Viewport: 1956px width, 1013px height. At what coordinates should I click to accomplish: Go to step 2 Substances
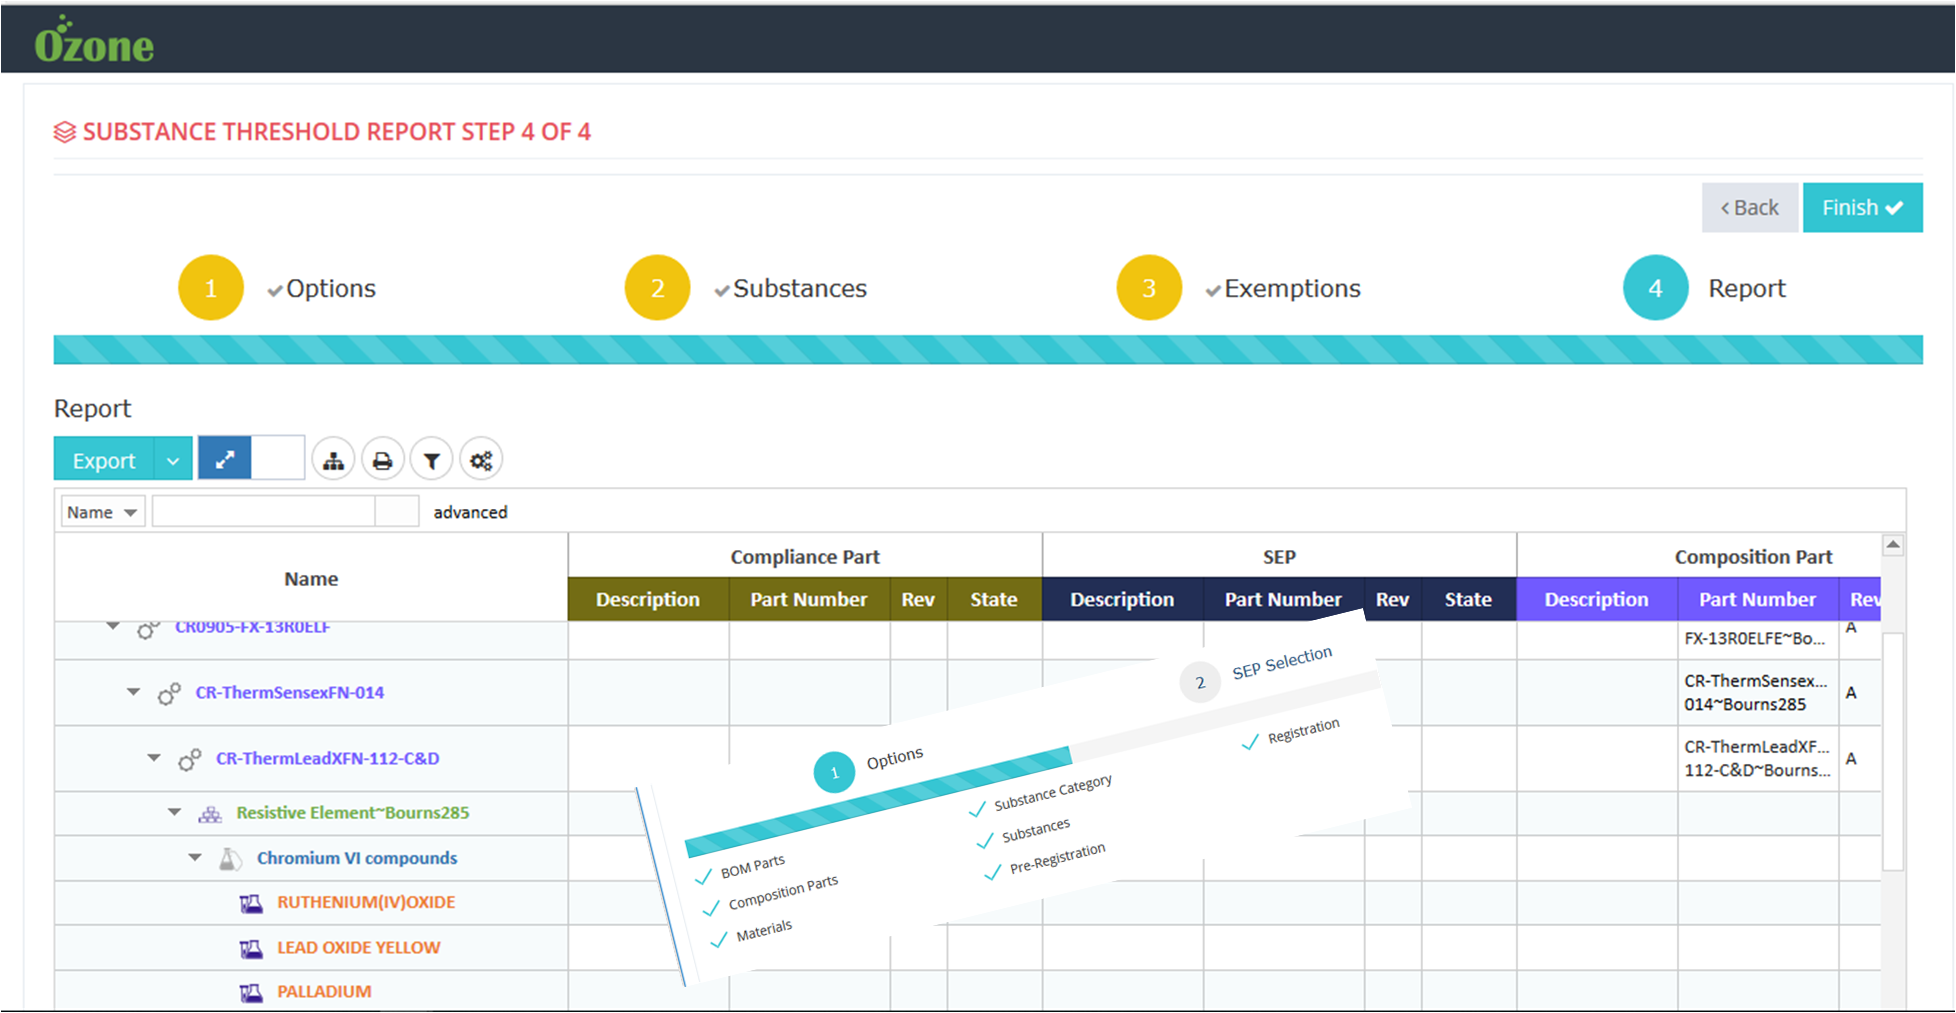point(657,288)
